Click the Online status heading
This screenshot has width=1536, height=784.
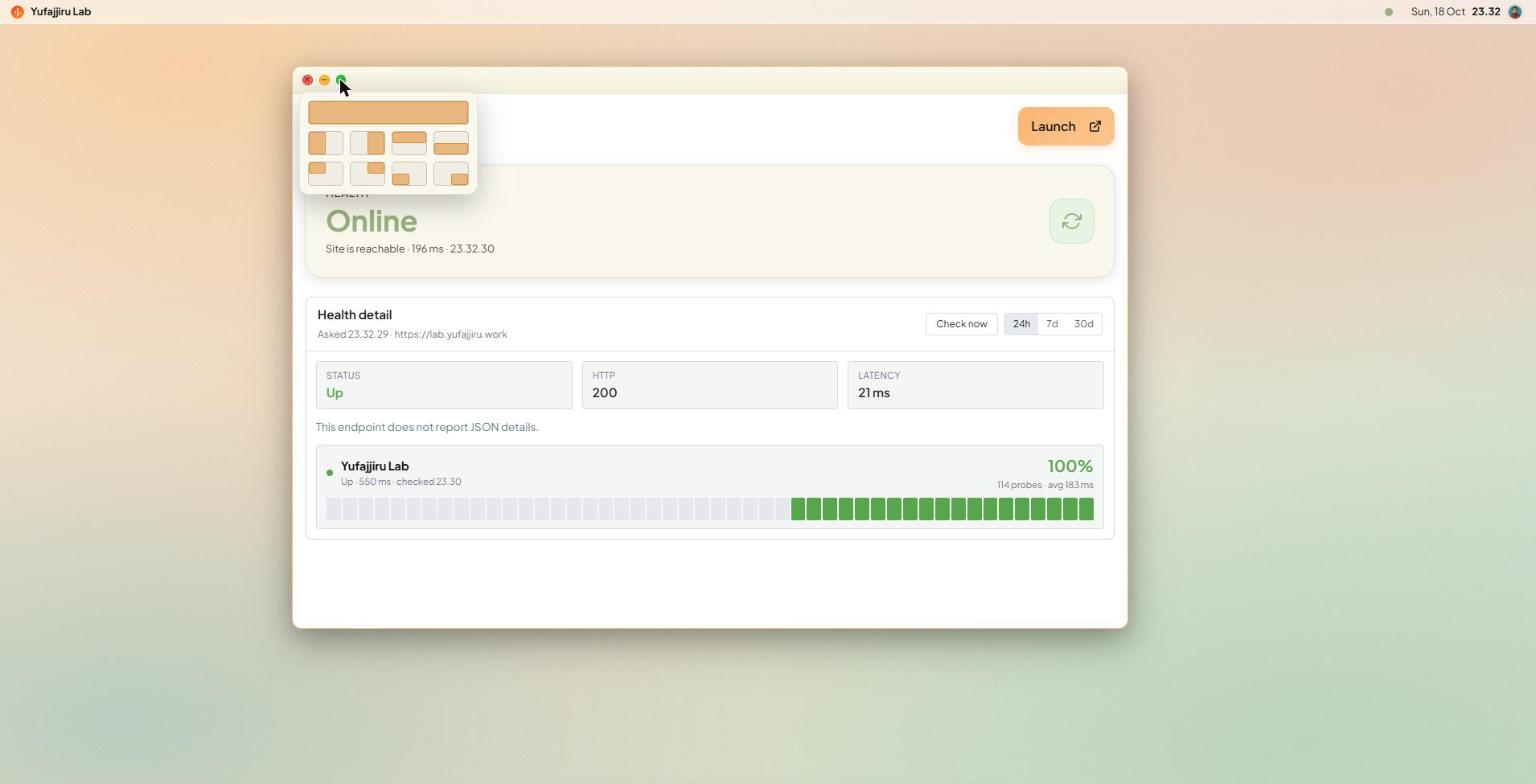[x=371, y=221]
